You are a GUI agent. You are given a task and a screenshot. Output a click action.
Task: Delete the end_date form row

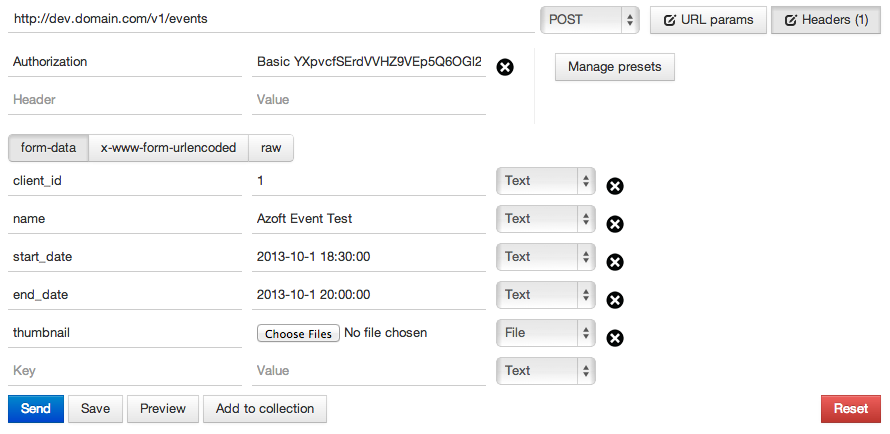[615, 300]
